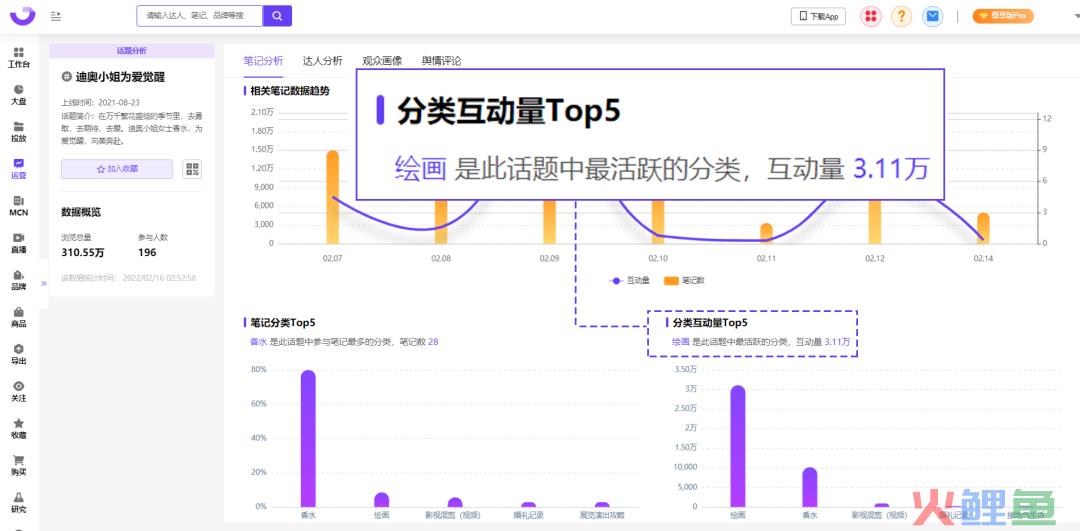This screenshot has height=531, width=1080.
Task: Click the purple logo icon
Action: pyautogui.click(x=22, y=14)
